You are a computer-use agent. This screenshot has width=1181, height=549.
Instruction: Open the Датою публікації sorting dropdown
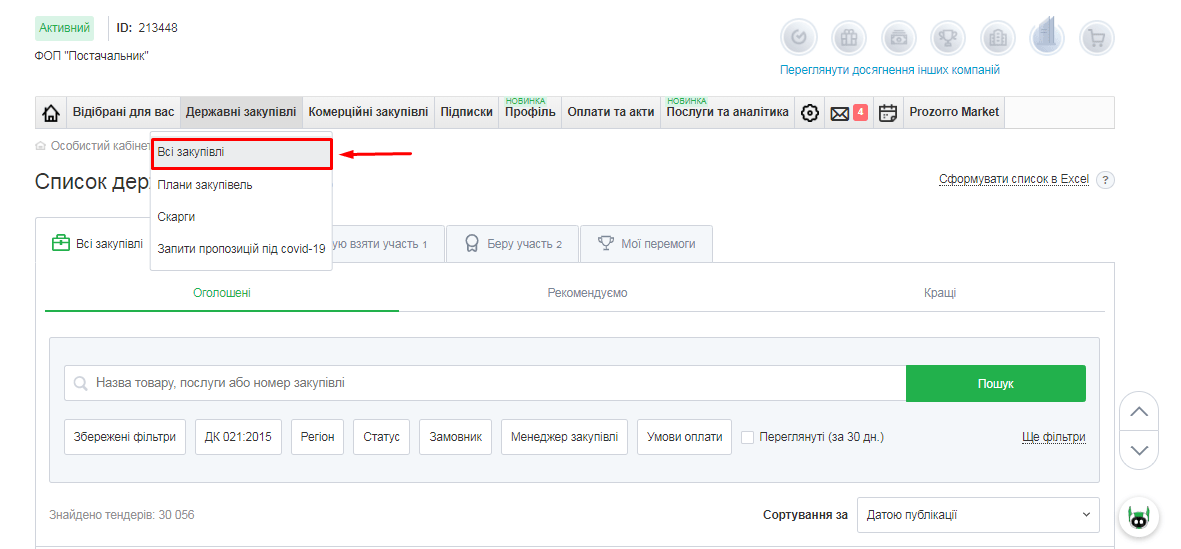(977, 515)
